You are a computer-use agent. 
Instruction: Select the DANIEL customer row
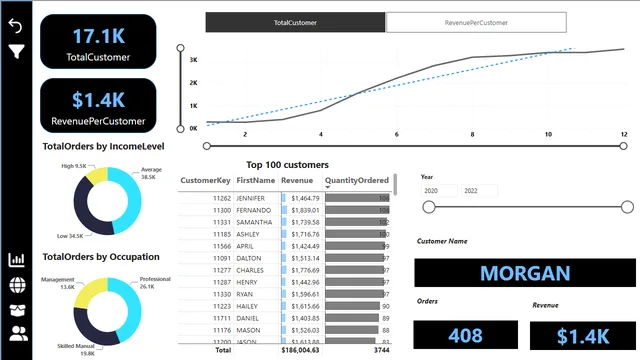(x=284, y=318)
